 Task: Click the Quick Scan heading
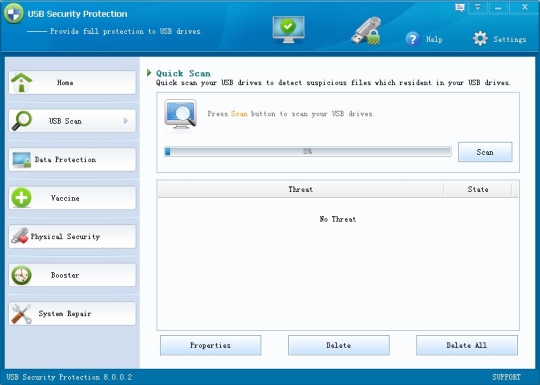(183, 73)
